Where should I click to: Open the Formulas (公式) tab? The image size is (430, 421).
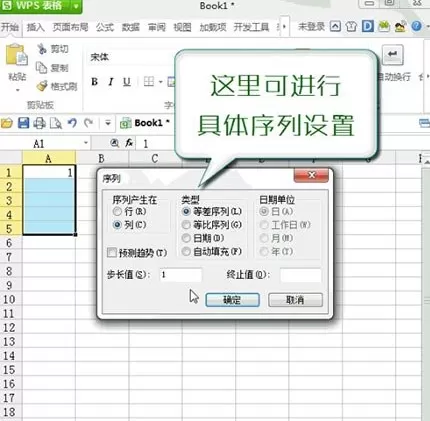[105, 27]
